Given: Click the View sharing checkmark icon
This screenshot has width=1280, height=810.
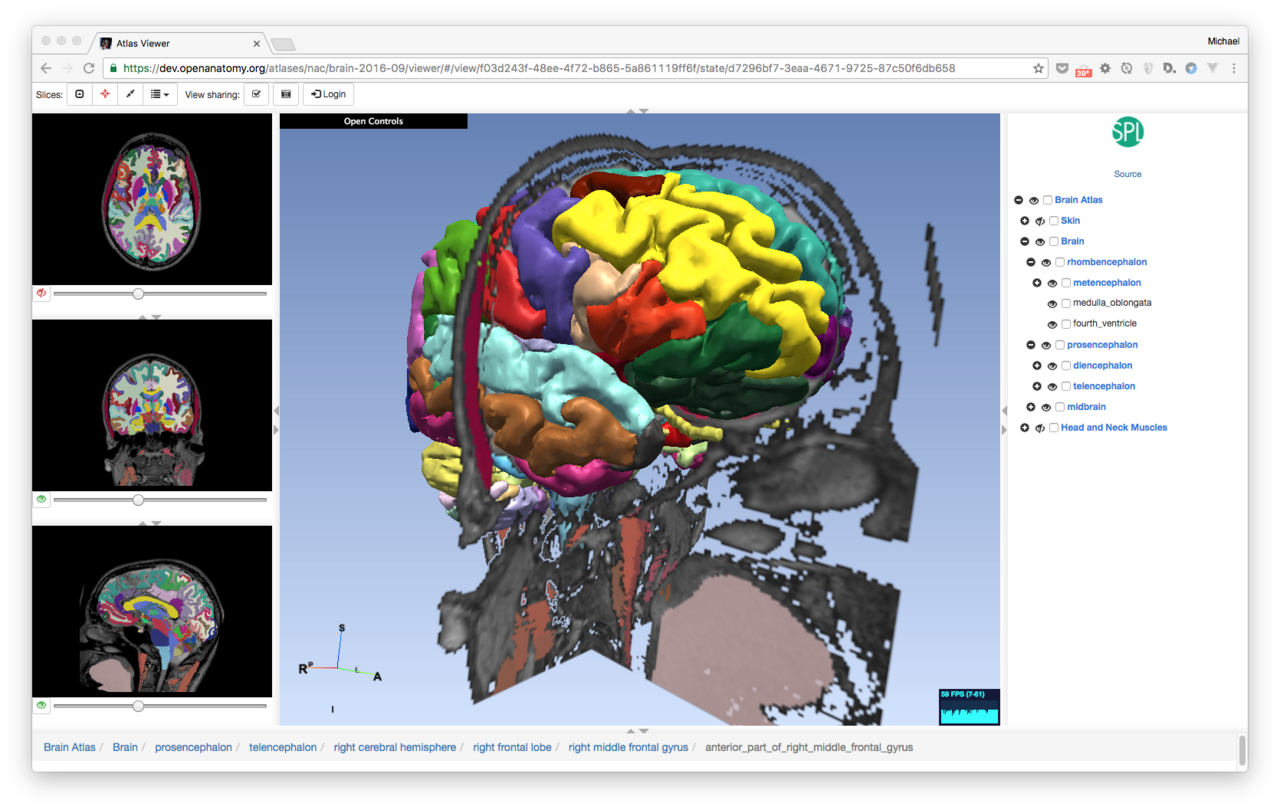Looking at the screenshot, I should coord(256,94).
